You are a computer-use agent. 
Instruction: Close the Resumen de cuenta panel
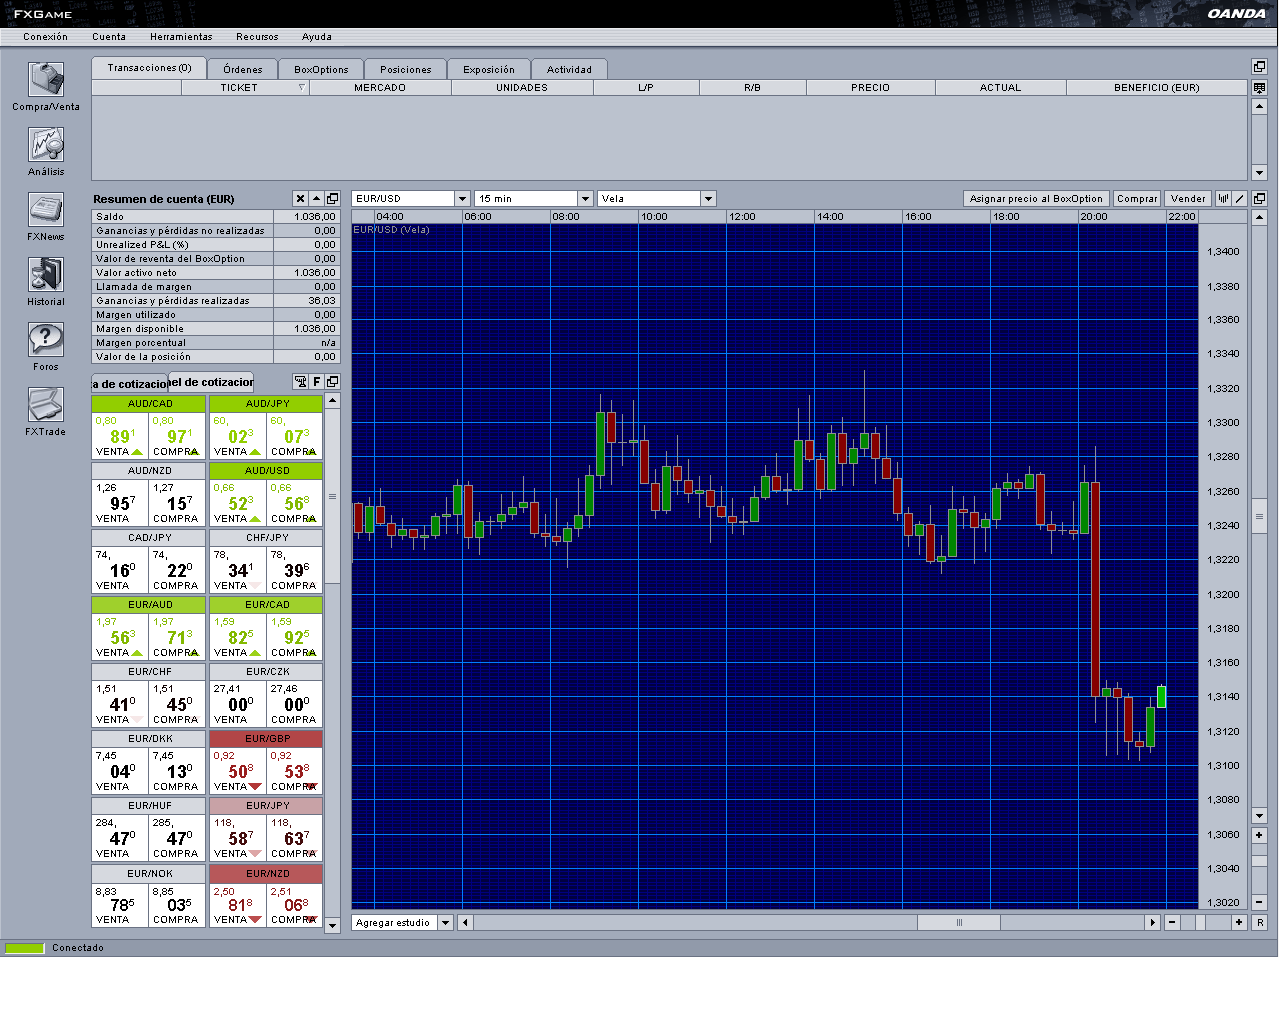(300, 199)
